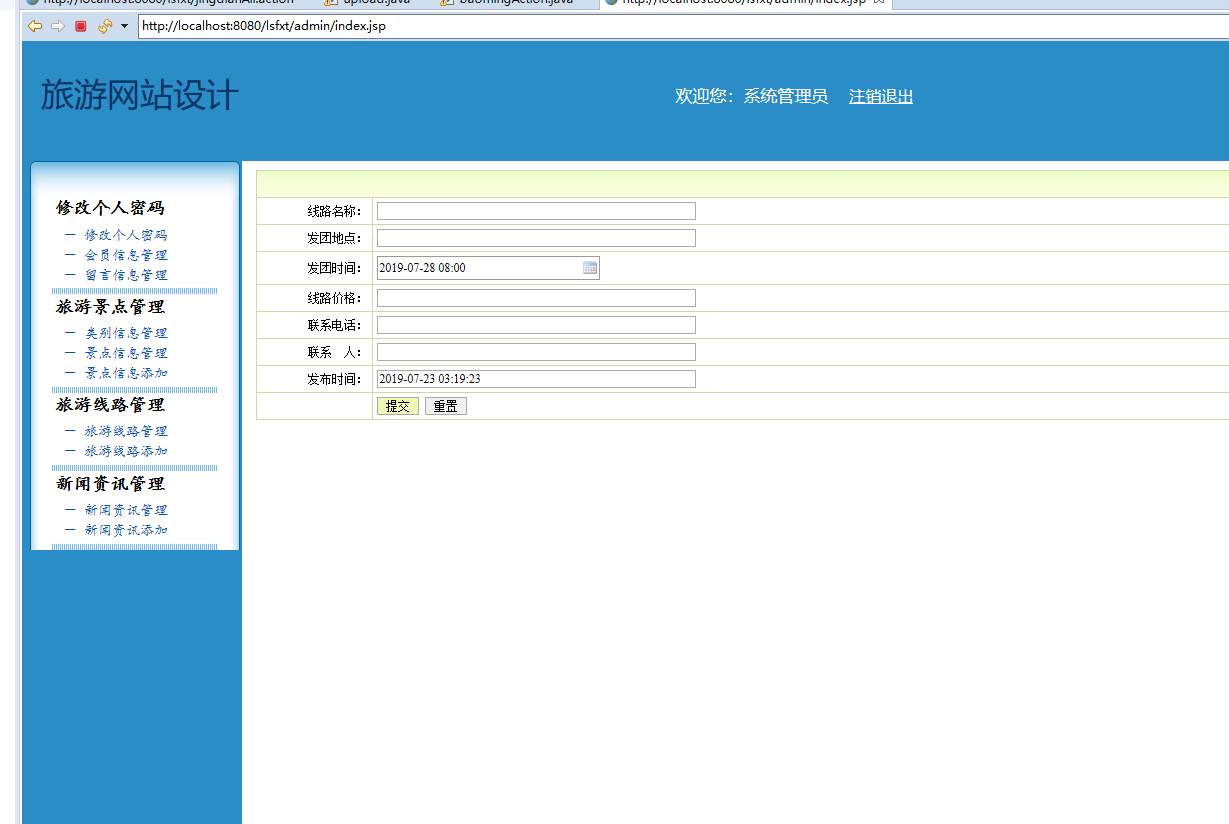Open 新闻资讯管理 sidebar link
The width and height of the screenshot is (1229, 824).
(x=126, y=510)
